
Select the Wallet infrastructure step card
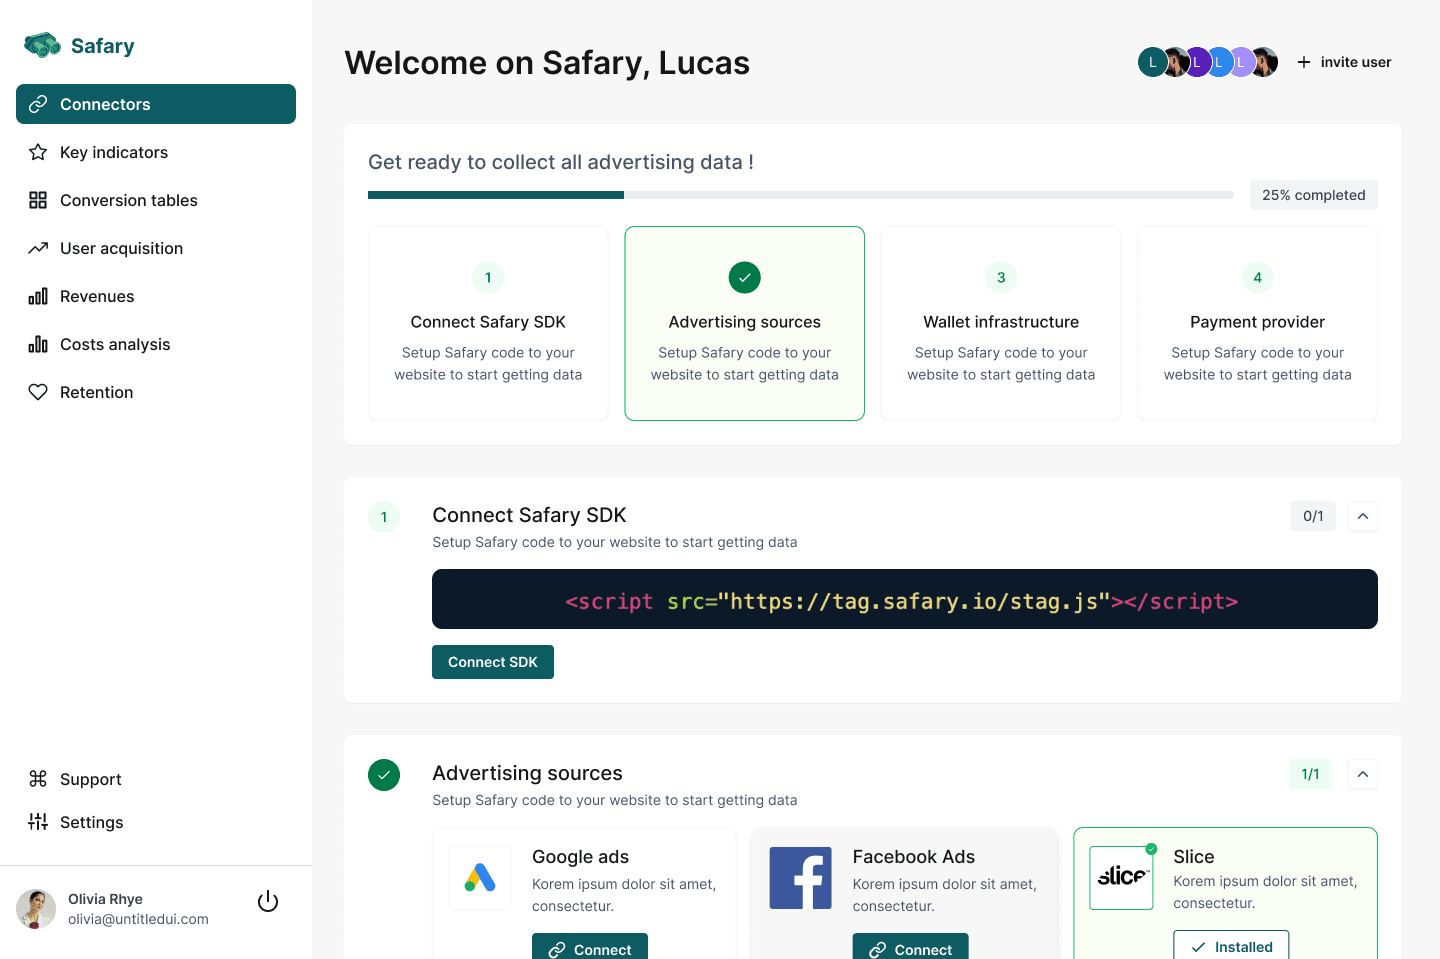[x=1001, y=323]
